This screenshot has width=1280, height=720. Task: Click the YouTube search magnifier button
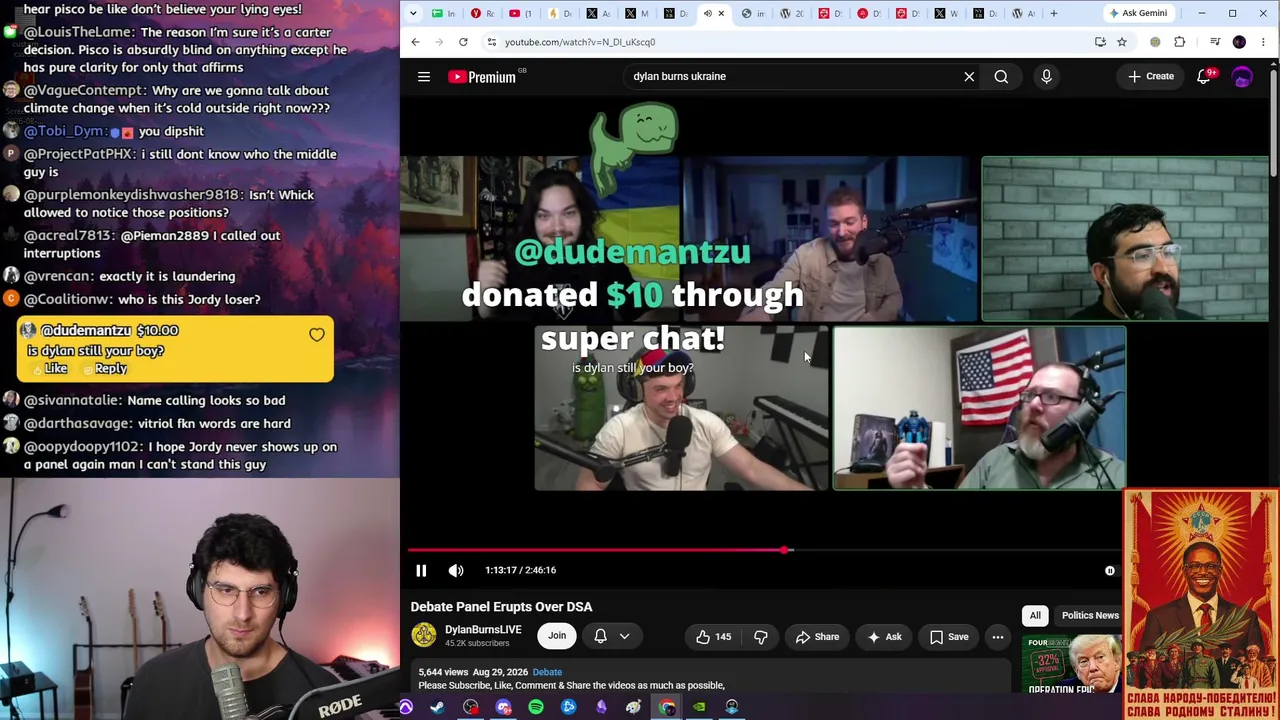[1001, 76]
